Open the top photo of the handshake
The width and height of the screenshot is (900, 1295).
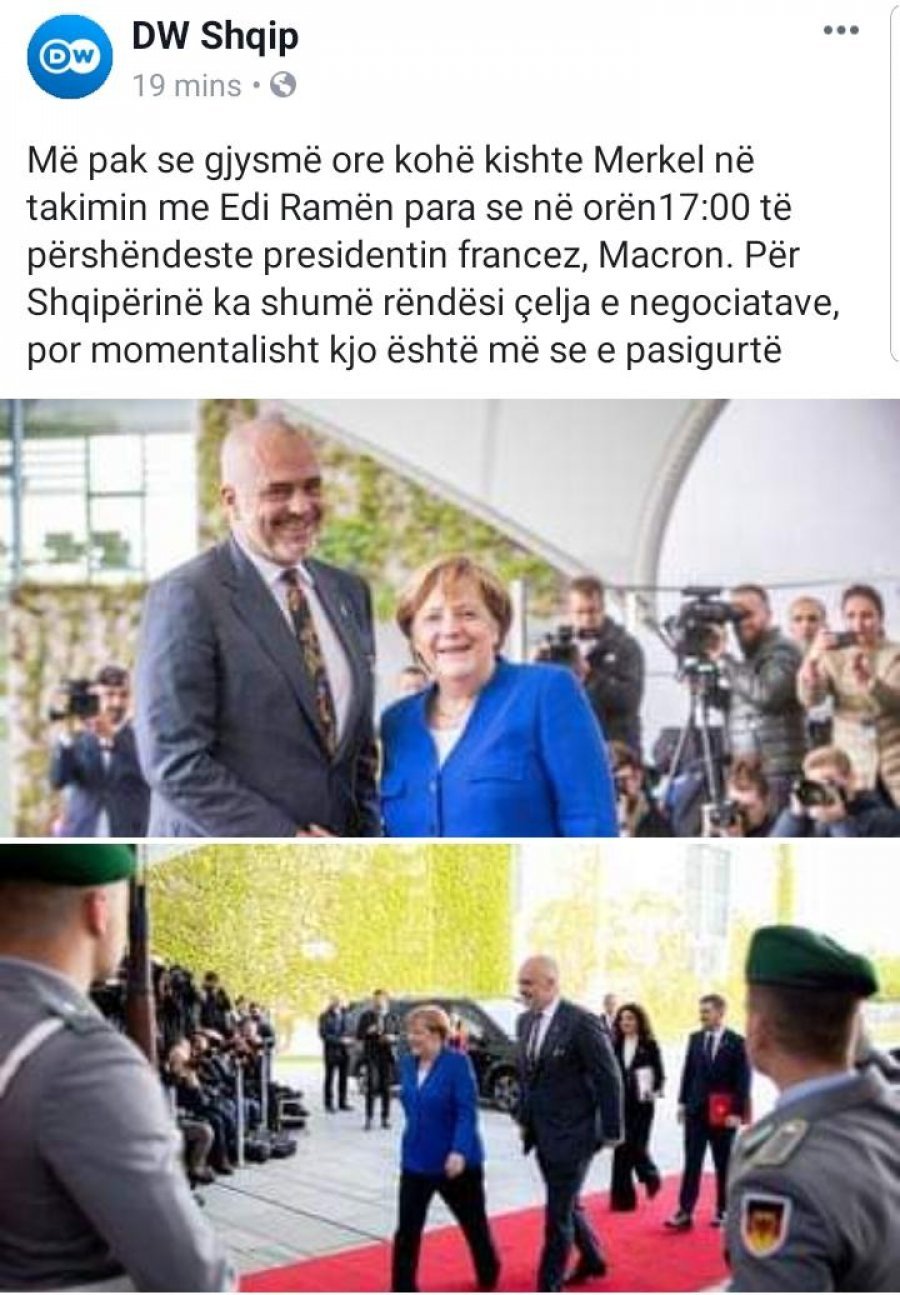(x=450, y=617)
